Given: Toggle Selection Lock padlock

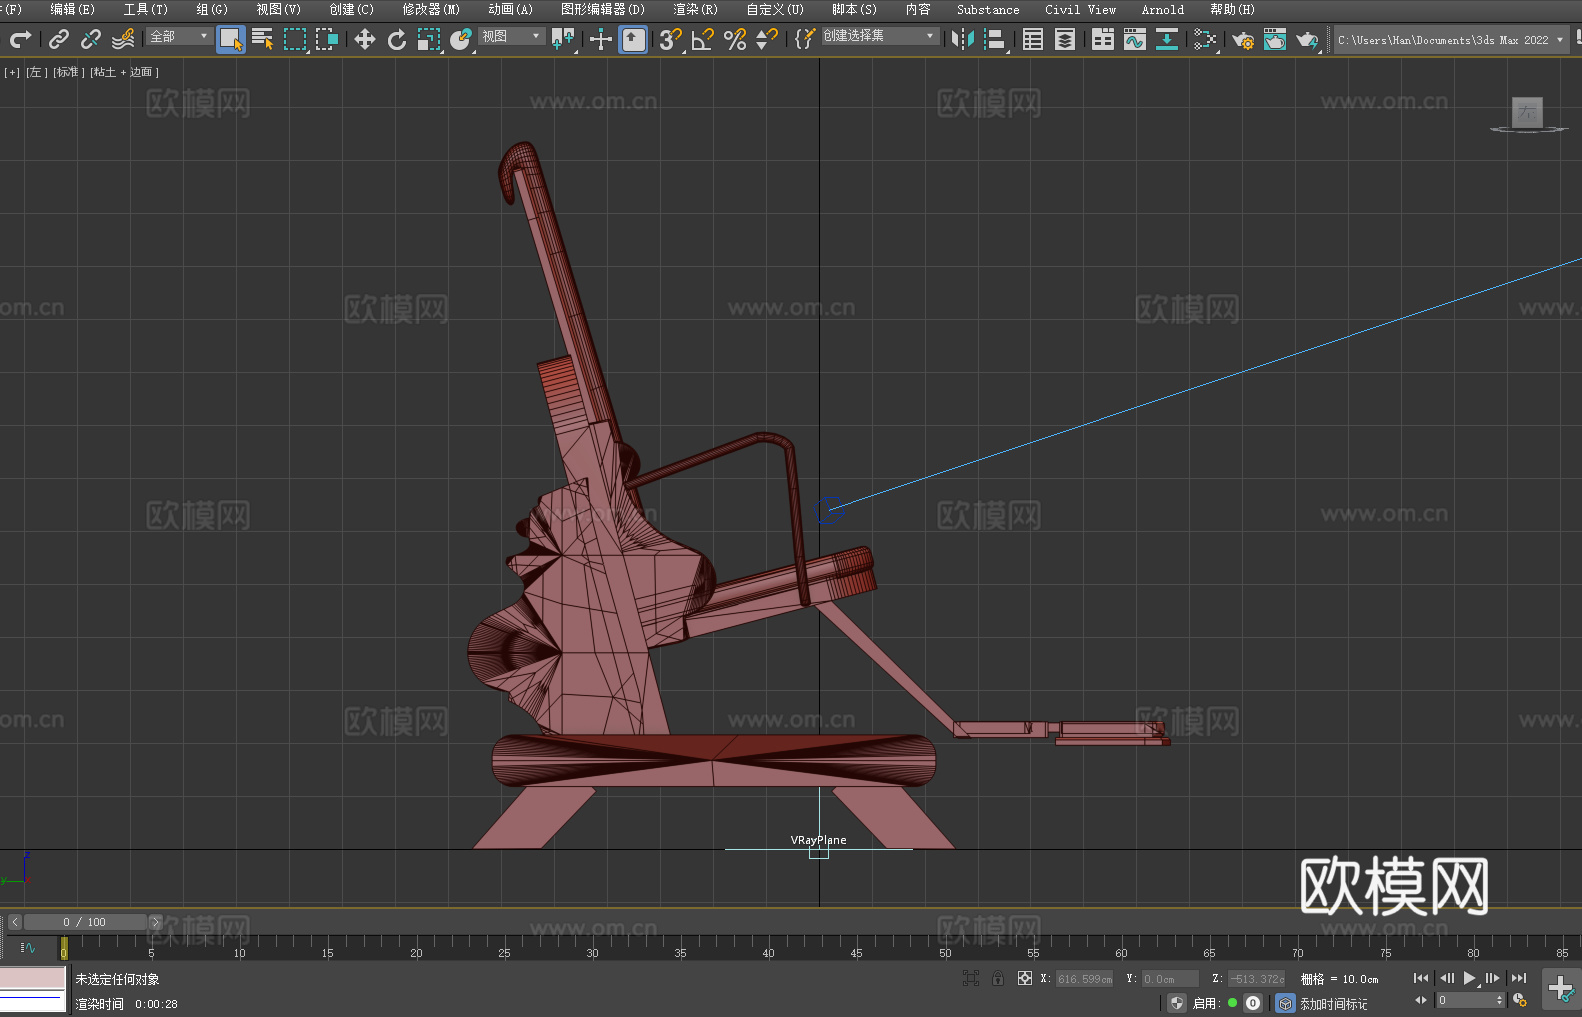Looking at the screenshot, I should coord(997,978).
